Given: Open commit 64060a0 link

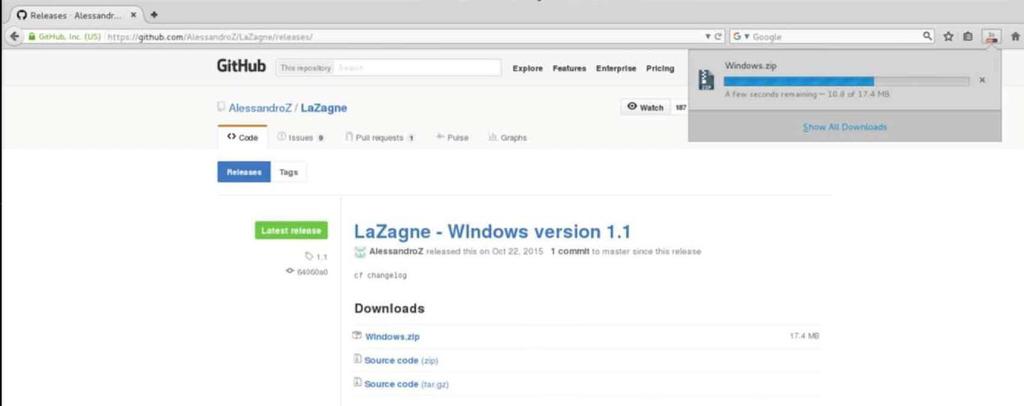Looking at the screenshot, I should 307,272.
